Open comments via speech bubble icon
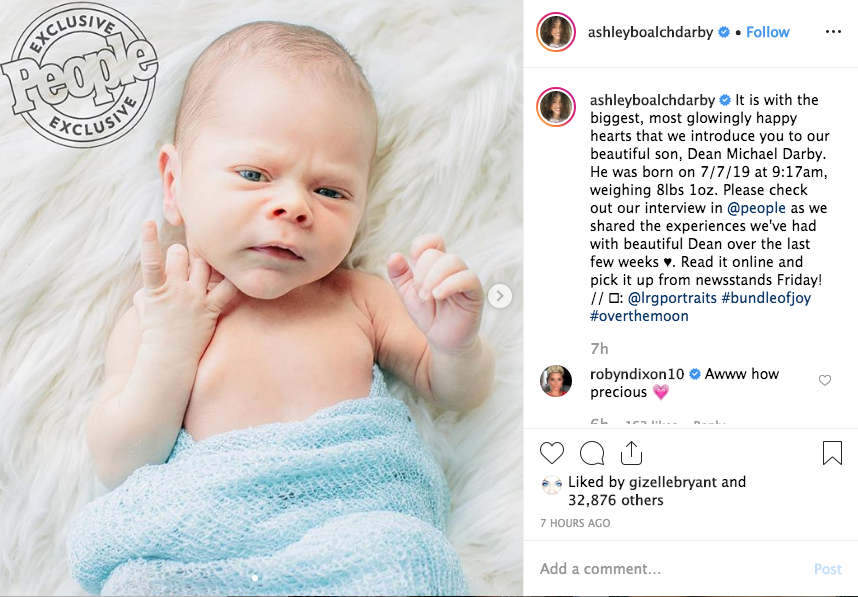Viewport: 858px width, 597px height. click(592, 453)
